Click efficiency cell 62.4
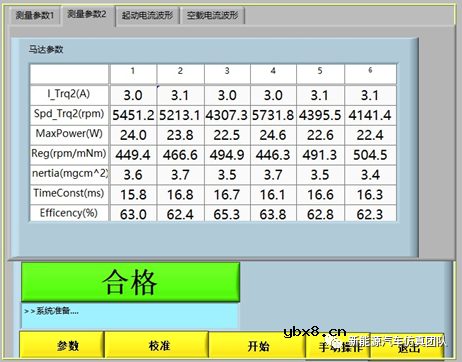Image resolution: width=462 pixels, height=362 pixels. click(x=180, y=213)
